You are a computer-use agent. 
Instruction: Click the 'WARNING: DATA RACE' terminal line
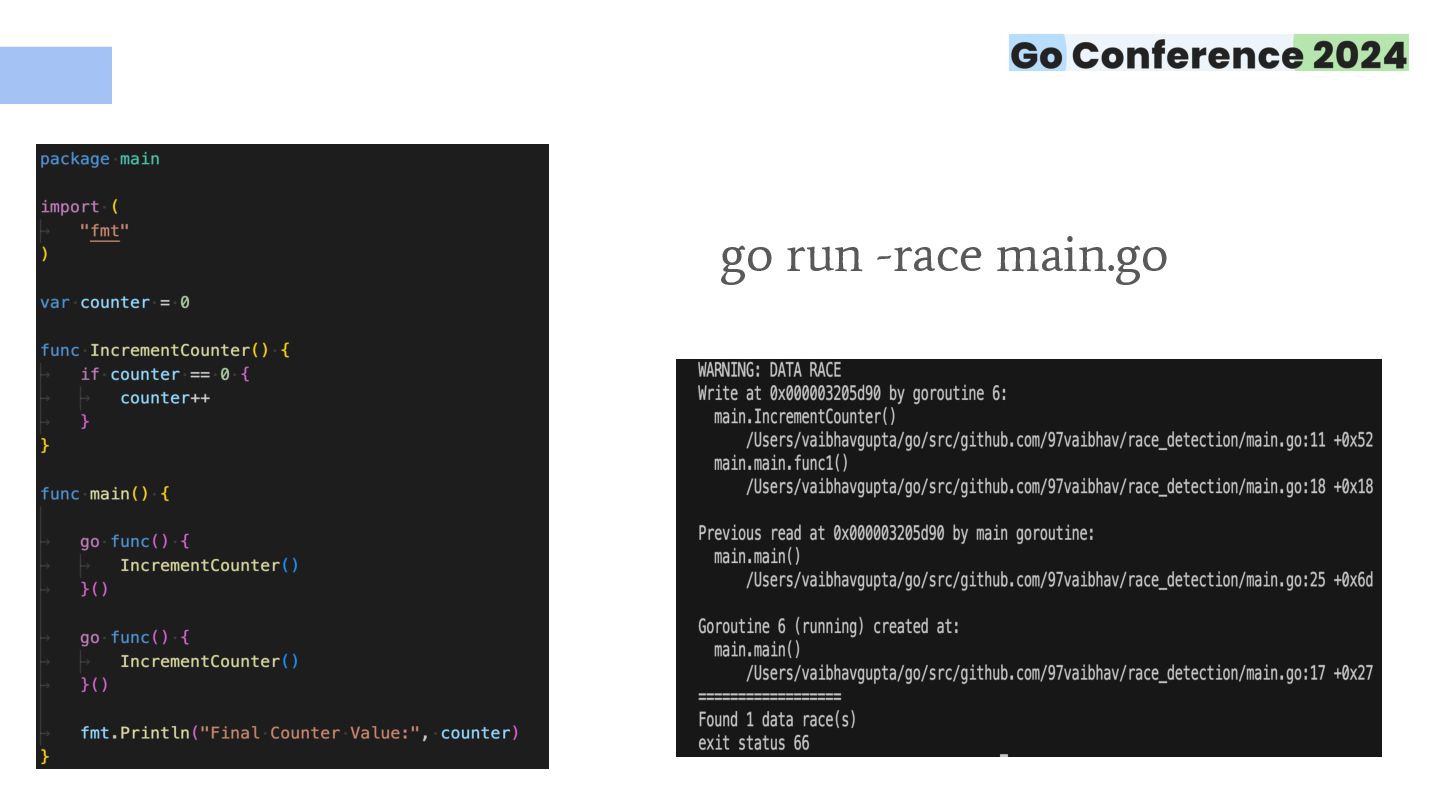[x=770, y=370]
